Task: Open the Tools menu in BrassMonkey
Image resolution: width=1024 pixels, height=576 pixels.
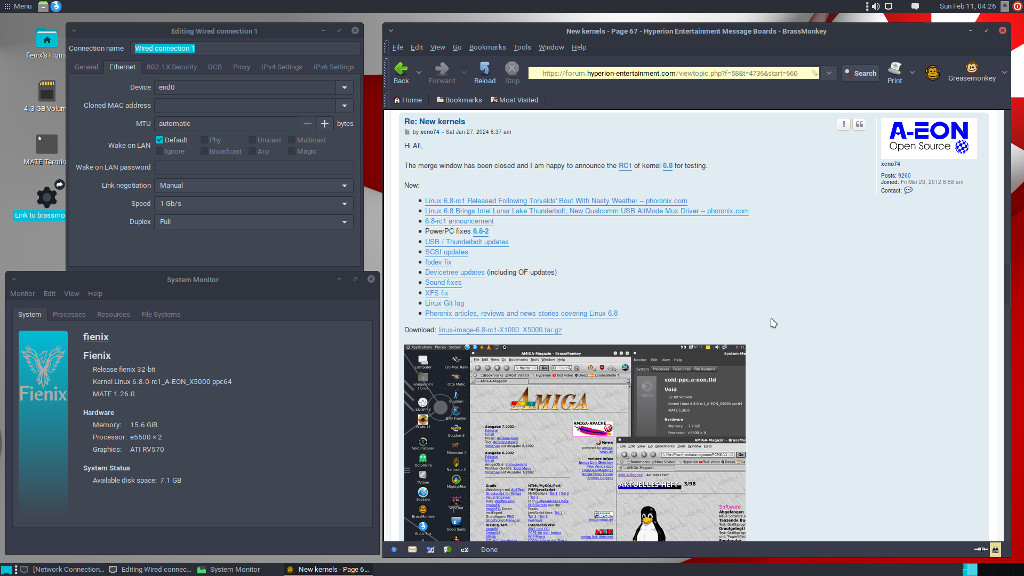Action: pos(522,47)
